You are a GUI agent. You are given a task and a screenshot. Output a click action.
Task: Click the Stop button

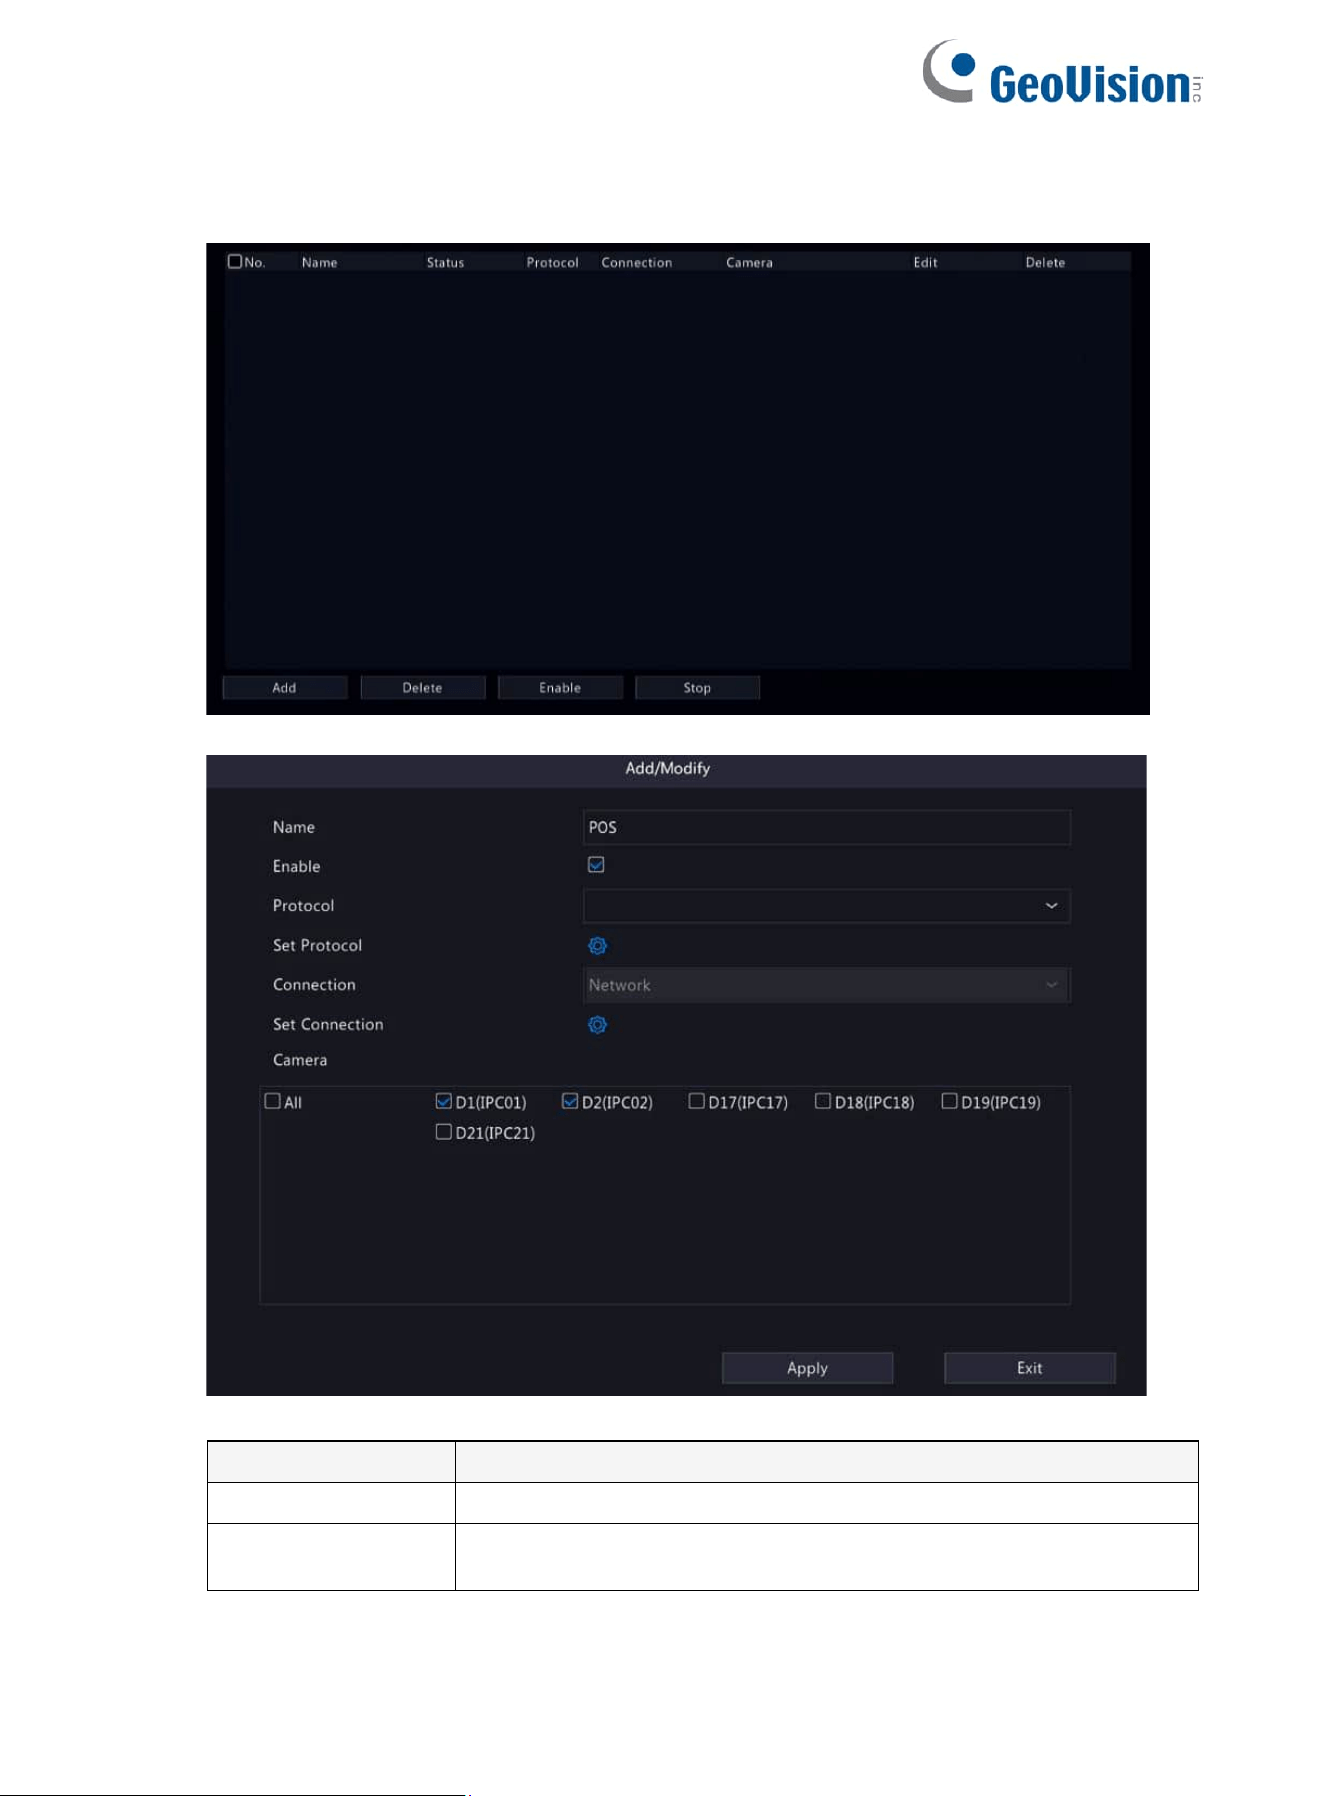pos(697,688)
